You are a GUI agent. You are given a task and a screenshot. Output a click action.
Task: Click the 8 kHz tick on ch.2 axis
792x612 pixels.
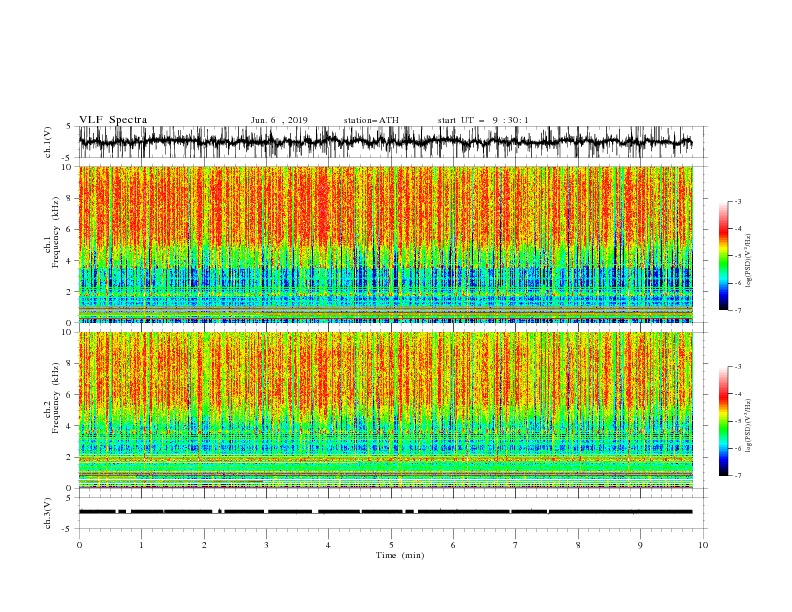click(70, 364)
